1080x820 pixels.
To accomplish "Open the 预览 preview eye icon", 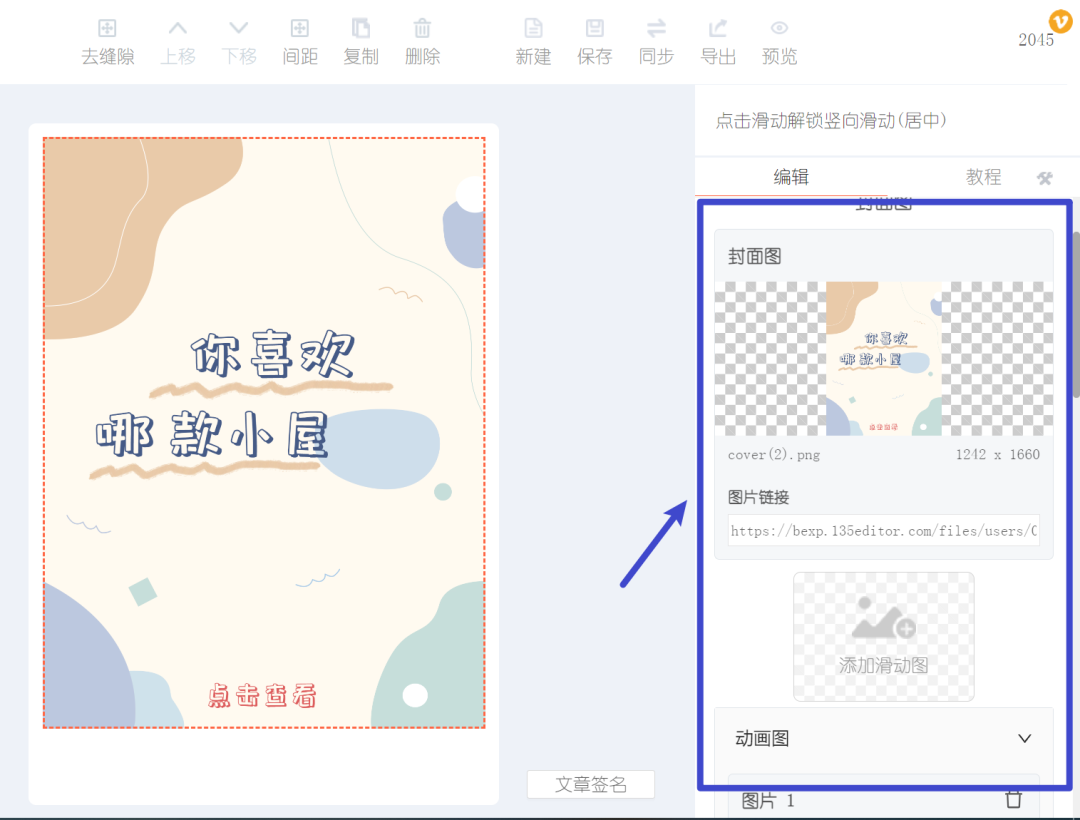I will (779, 28).
